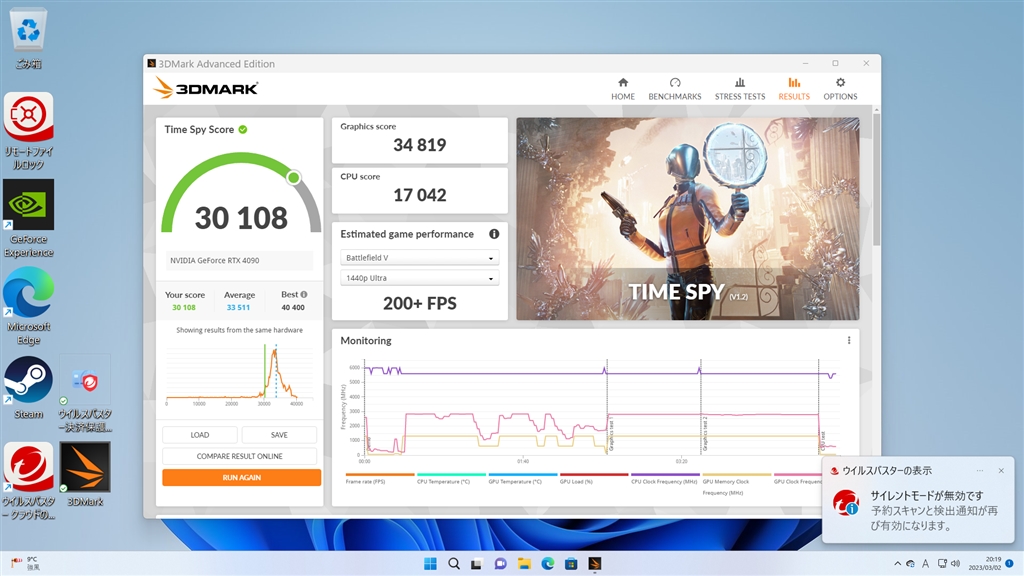Open the weather widget on taskbar
Image resolution: width=1024 pixels, height=576 pixels.
click(26, 563)
